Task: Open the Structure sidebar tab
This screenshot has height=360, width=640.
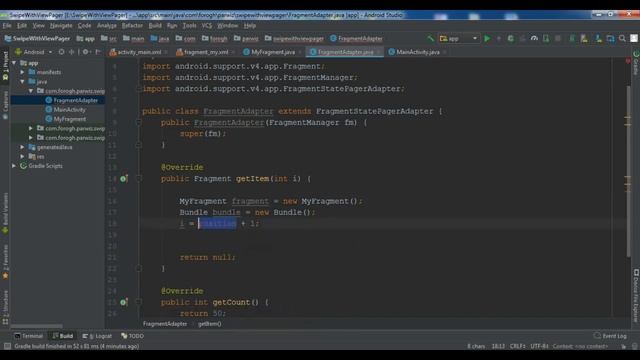Action: tap(5, 307)
